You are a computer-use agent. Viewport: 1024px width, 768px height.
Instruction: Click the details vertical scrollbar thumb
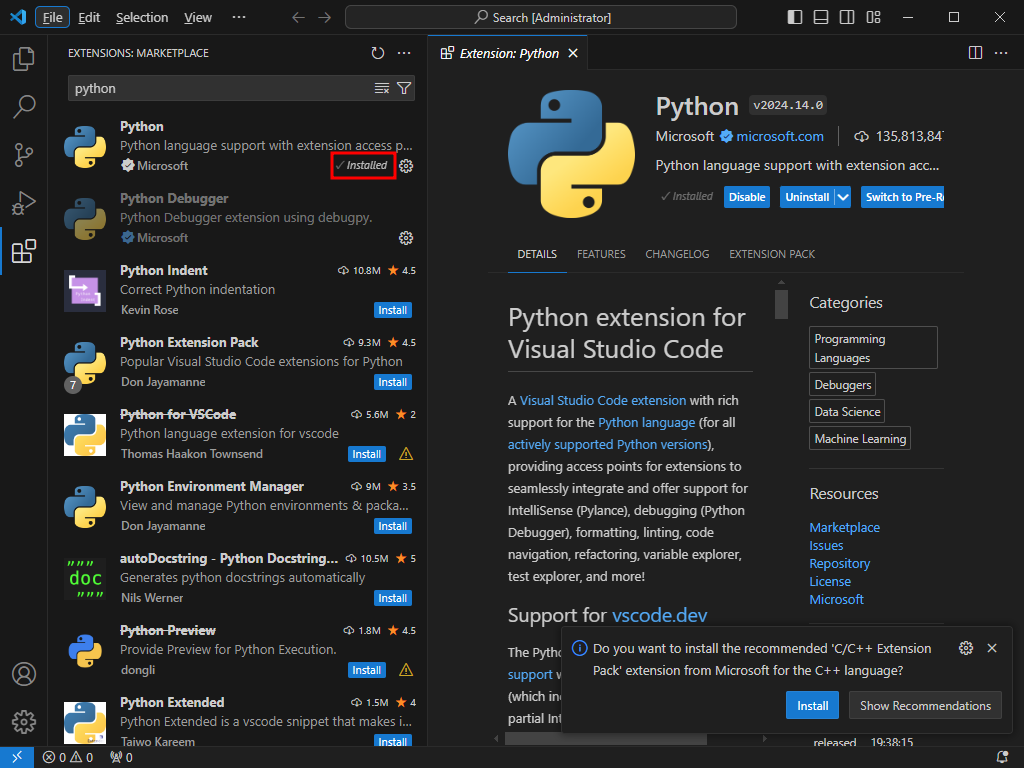[781, 304]
